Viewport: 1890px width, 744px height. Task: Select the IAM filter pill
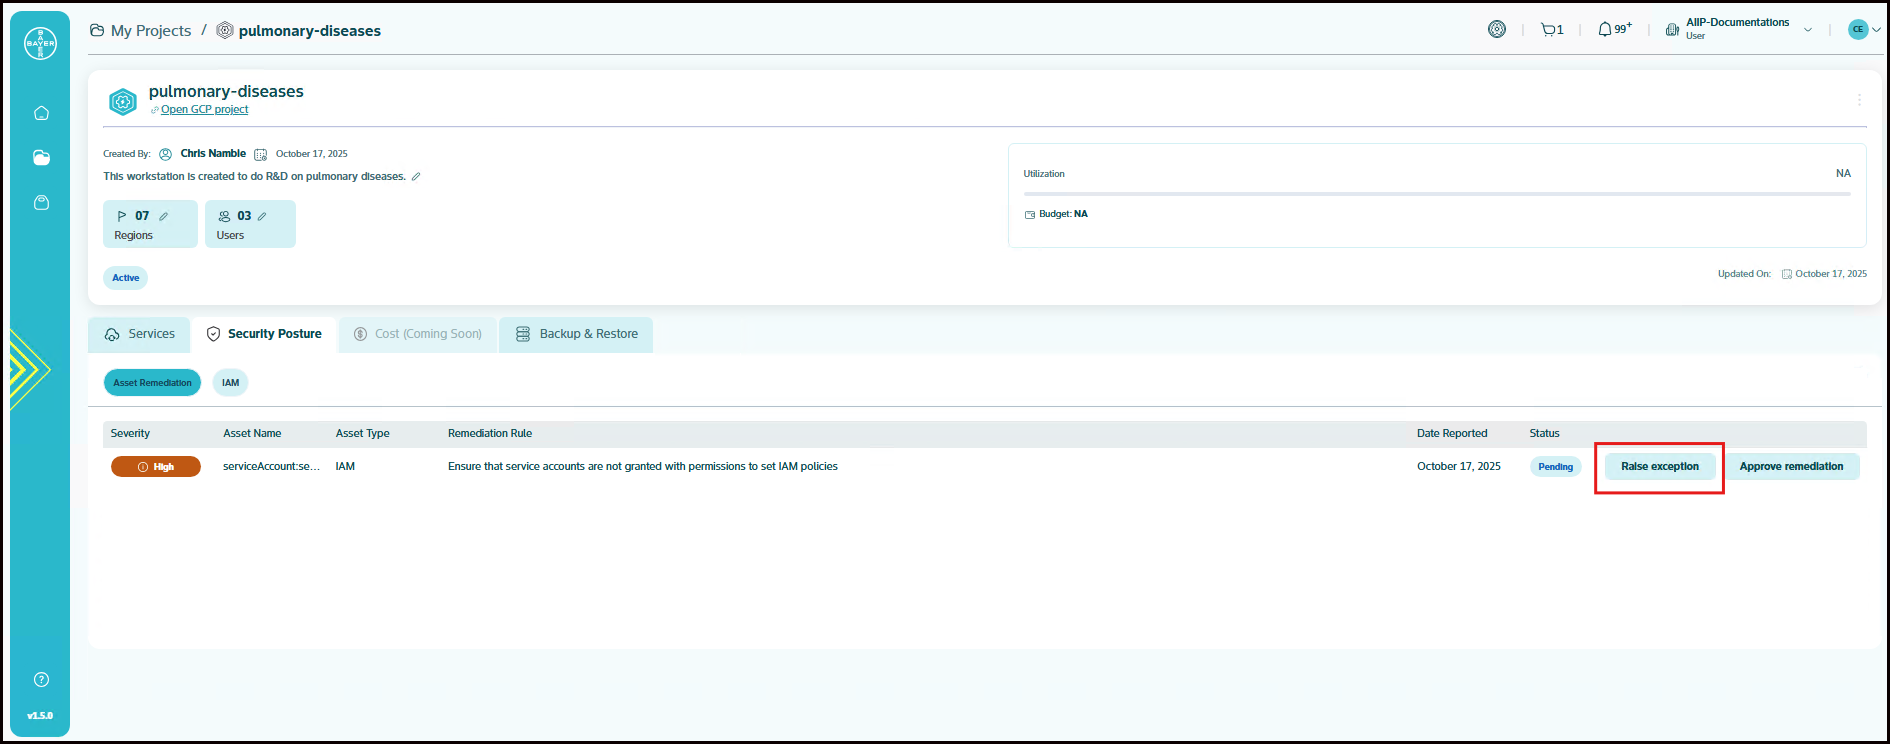tap(230, 383)
